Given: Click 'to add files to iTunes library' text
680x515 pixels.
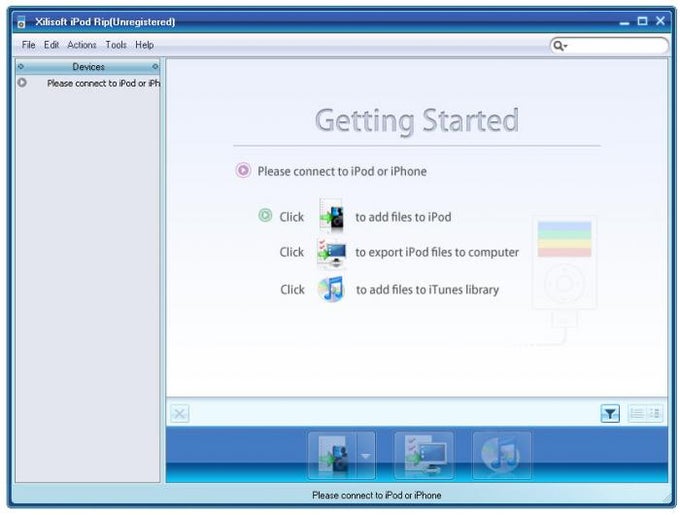Looking at the screenshot, I should pos(427,290).
